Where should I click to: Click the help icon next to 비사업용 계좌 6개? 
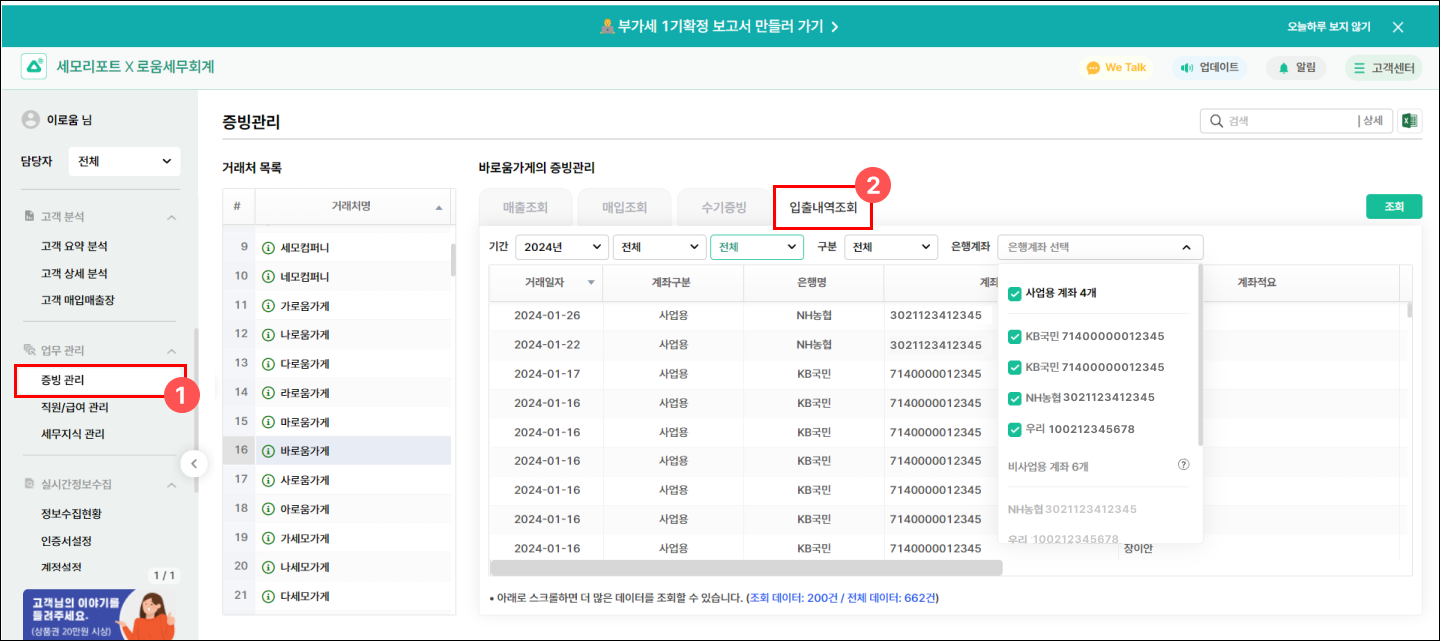(x=1183, y=465)
